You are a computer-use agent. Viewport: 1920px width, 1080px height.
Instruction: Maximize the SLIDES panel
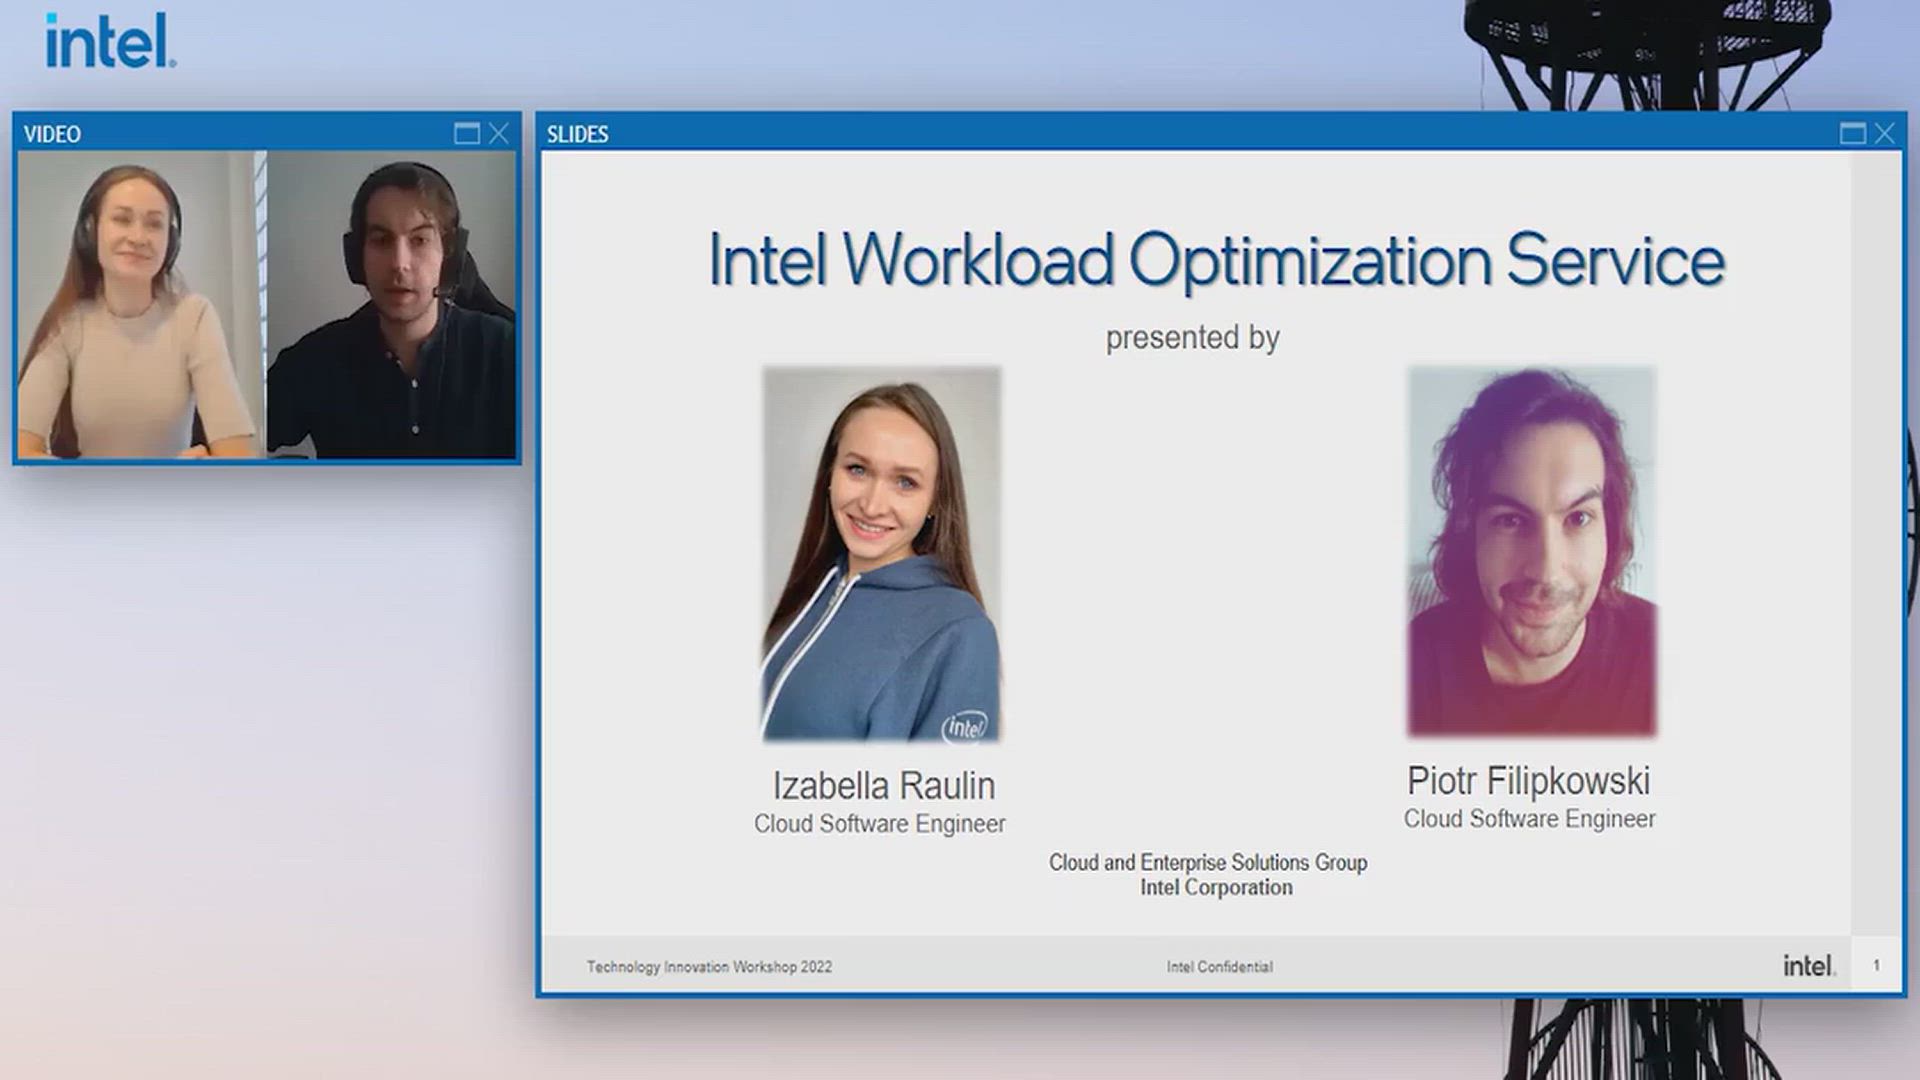tap(1853, 133)
